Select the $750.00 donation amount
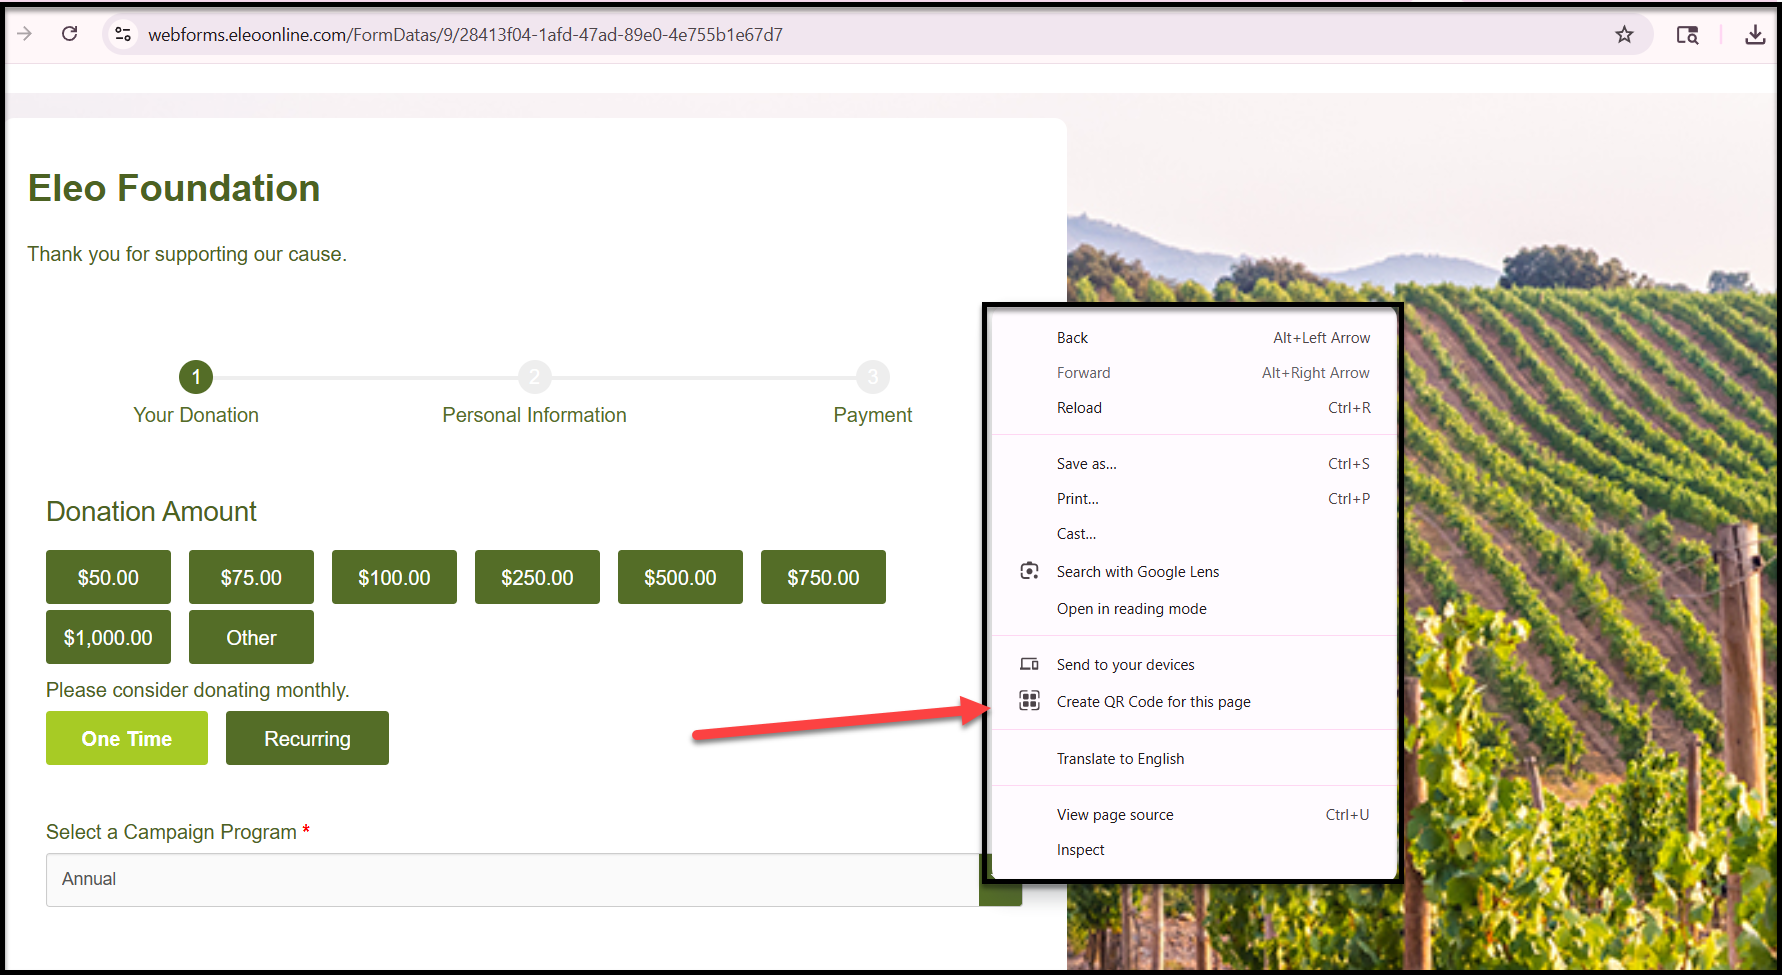The height and width of the screenshot is (975, 1782). click(x=823, y=577)
